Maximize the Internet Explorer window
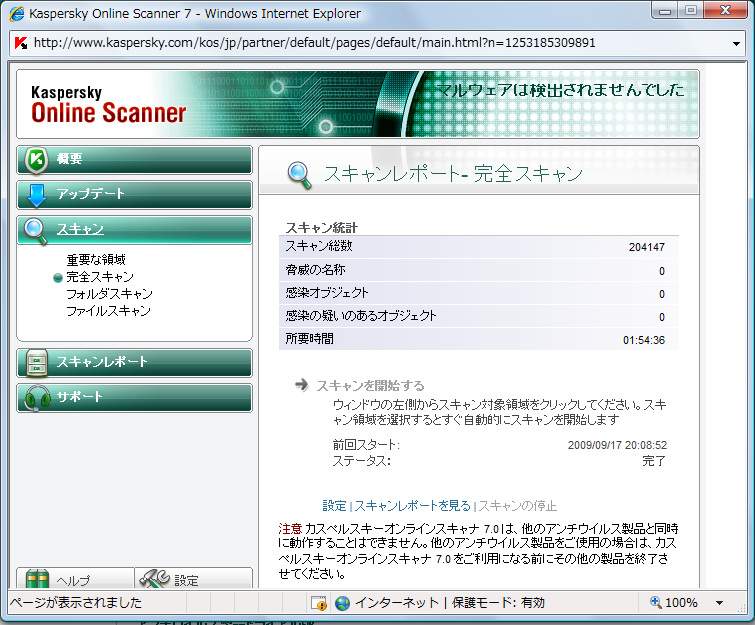The height and width of the screenshot is (625, 755). 691,10
